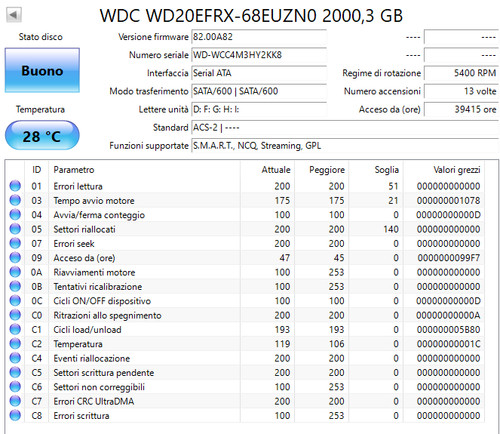
Task: Click the Modo trasferimento field SATA/600
Action: pos(259,91)
